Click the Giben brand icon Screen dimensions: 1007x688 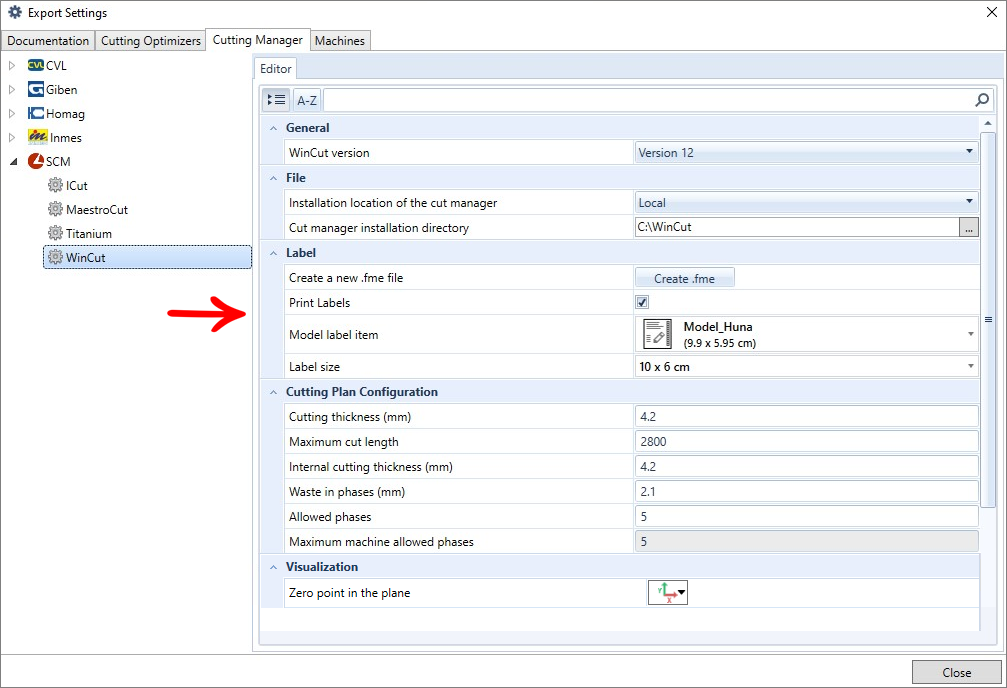tap(36, 89)
